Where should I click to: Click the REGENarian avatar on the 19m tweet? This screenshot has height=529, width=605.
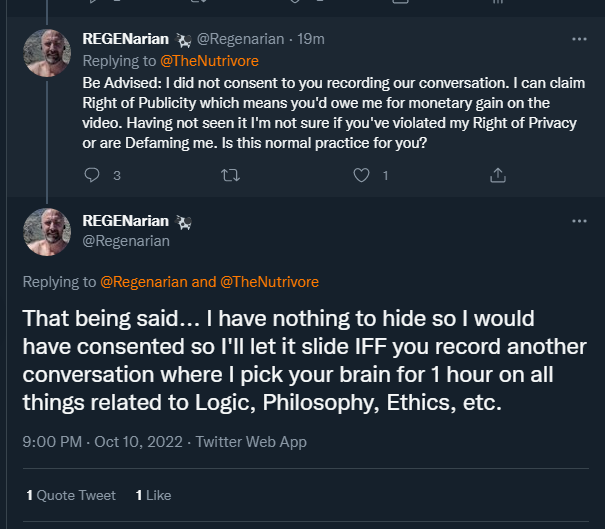point(46,53)
